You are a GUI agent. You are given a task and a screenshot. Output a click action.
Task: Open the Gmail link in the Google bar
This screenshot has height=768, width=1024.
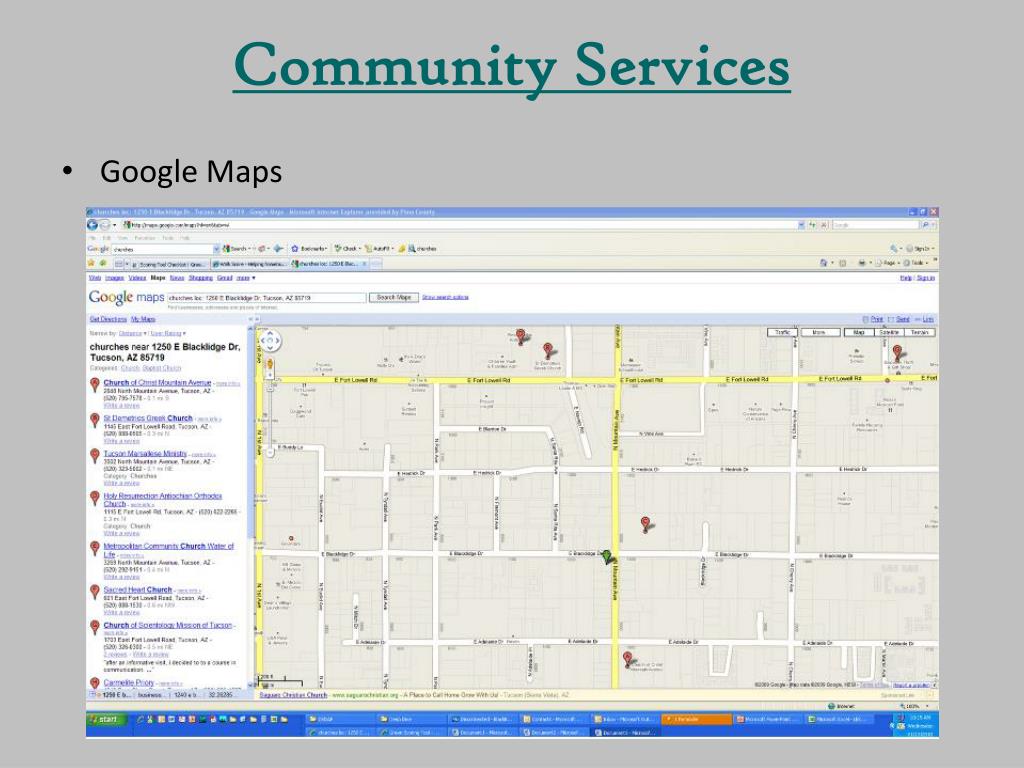(225, 278)
